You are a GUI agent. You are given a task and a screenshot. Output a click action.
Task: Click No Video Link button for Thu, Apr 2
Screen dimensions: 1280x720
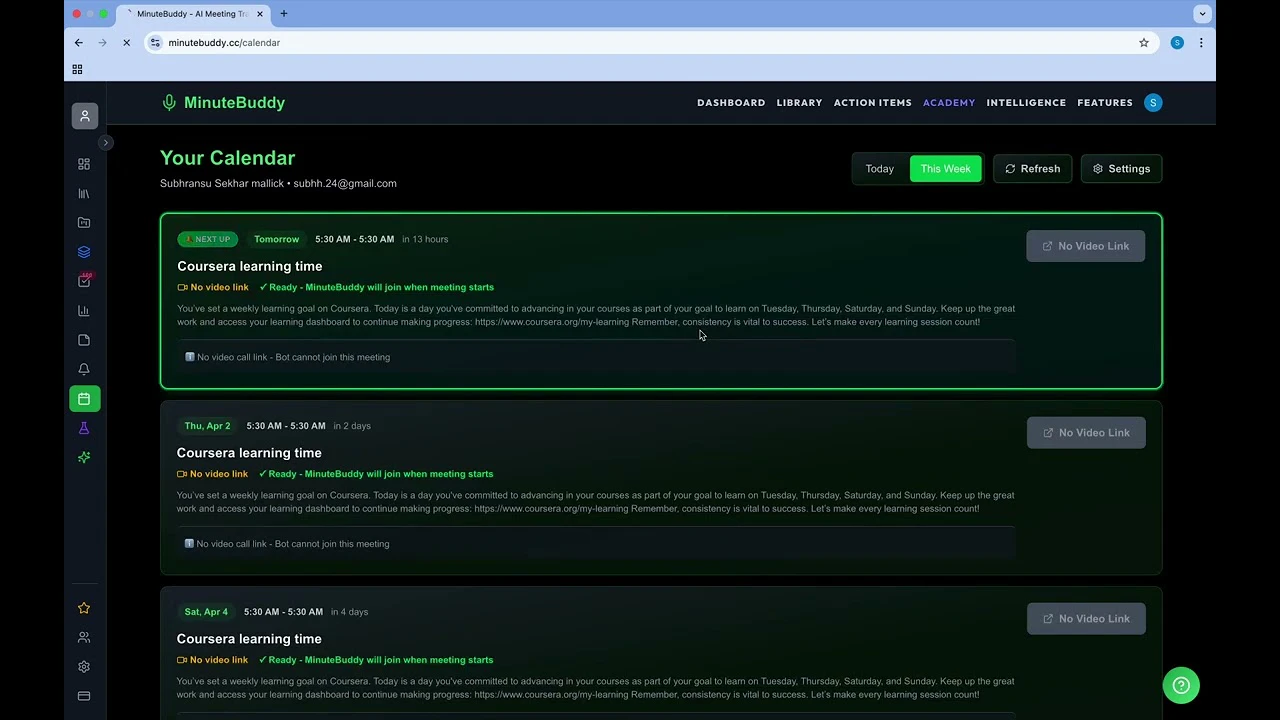tap(1086, 433)
